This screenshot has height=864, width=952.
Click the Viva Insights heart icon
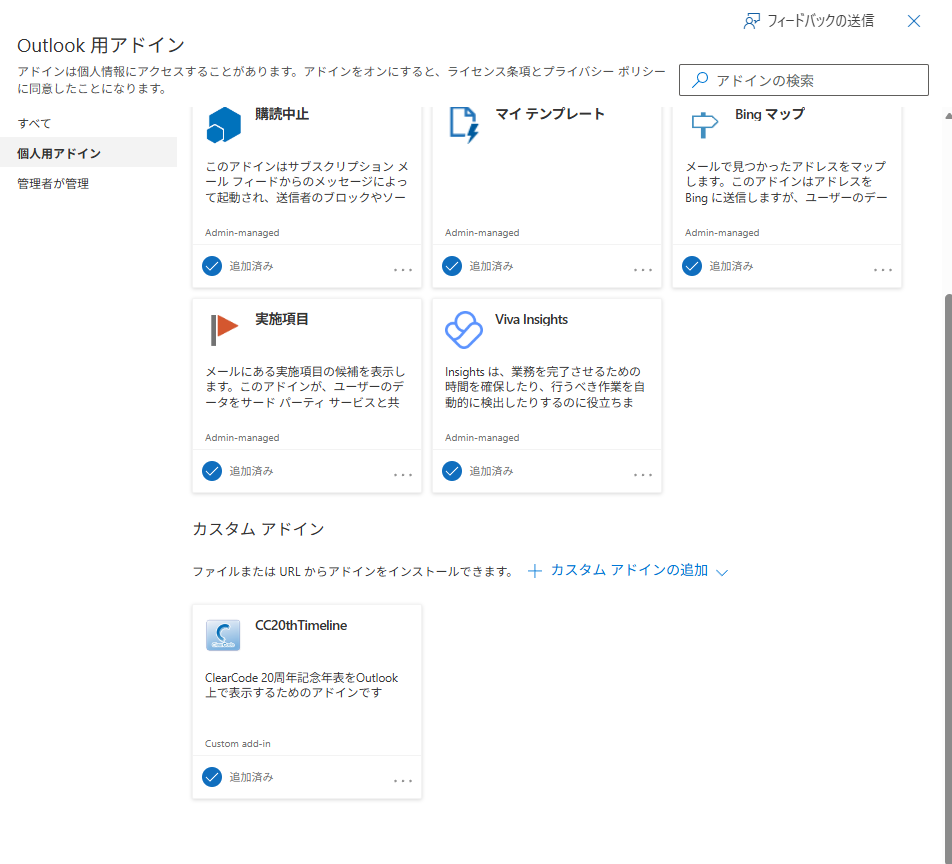coord(464,330)
